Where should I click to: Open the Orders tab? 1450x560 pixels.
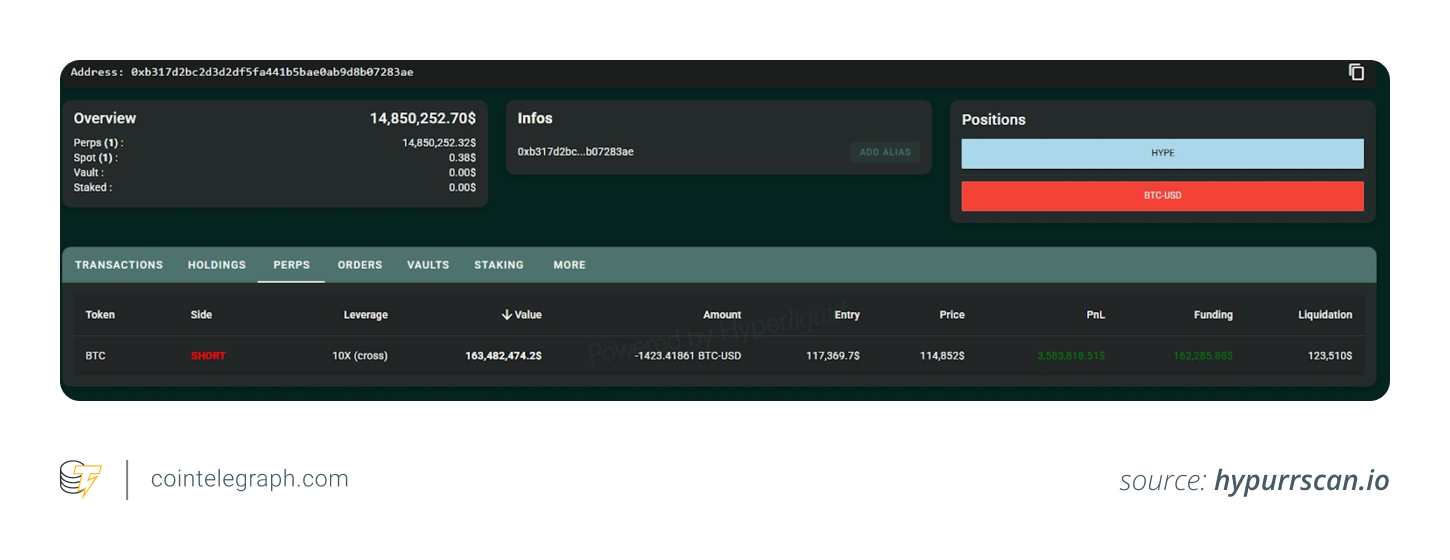point(360,265)
